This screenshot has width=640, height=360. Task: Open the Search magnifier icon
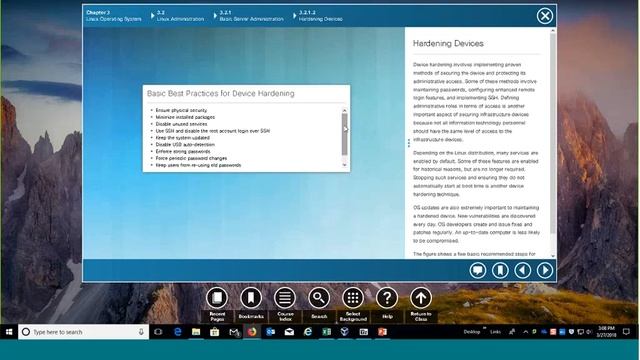pos(319,298)
